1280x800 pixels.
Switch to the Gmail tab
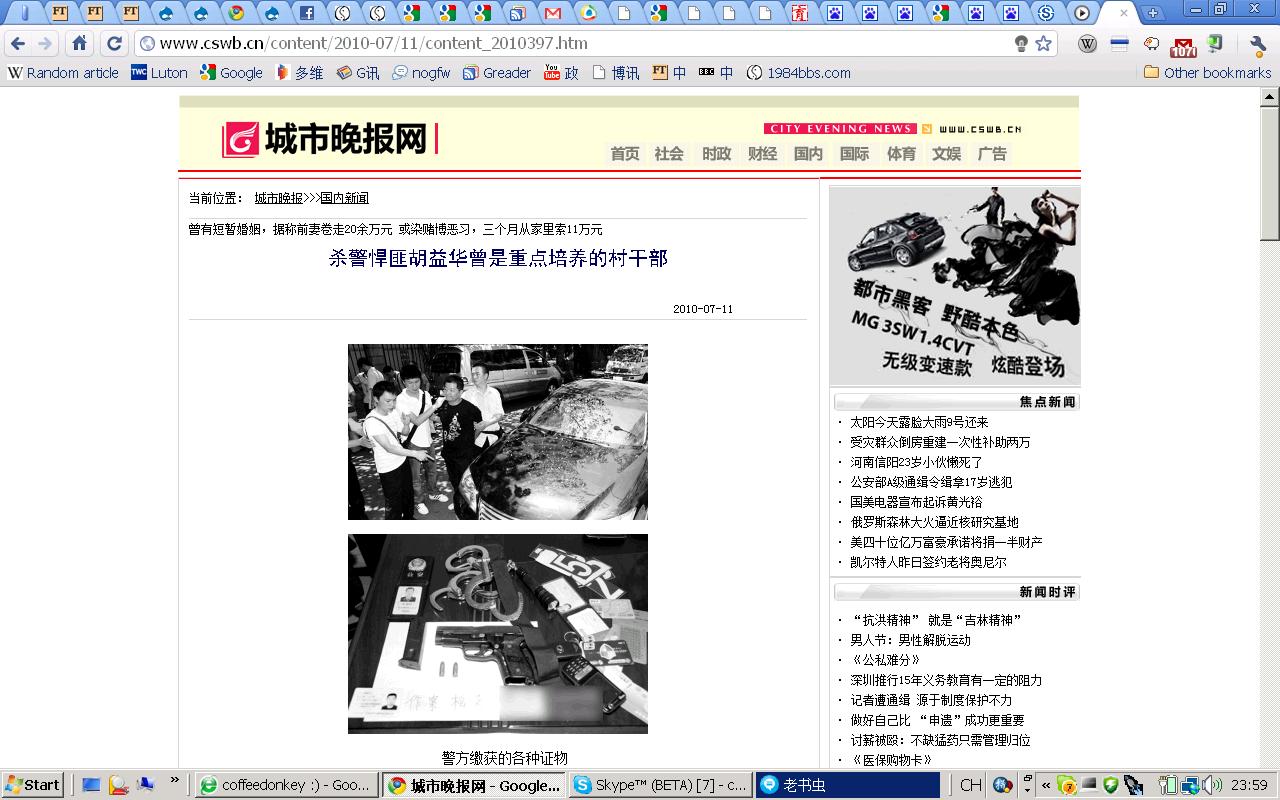coord(552,13)
